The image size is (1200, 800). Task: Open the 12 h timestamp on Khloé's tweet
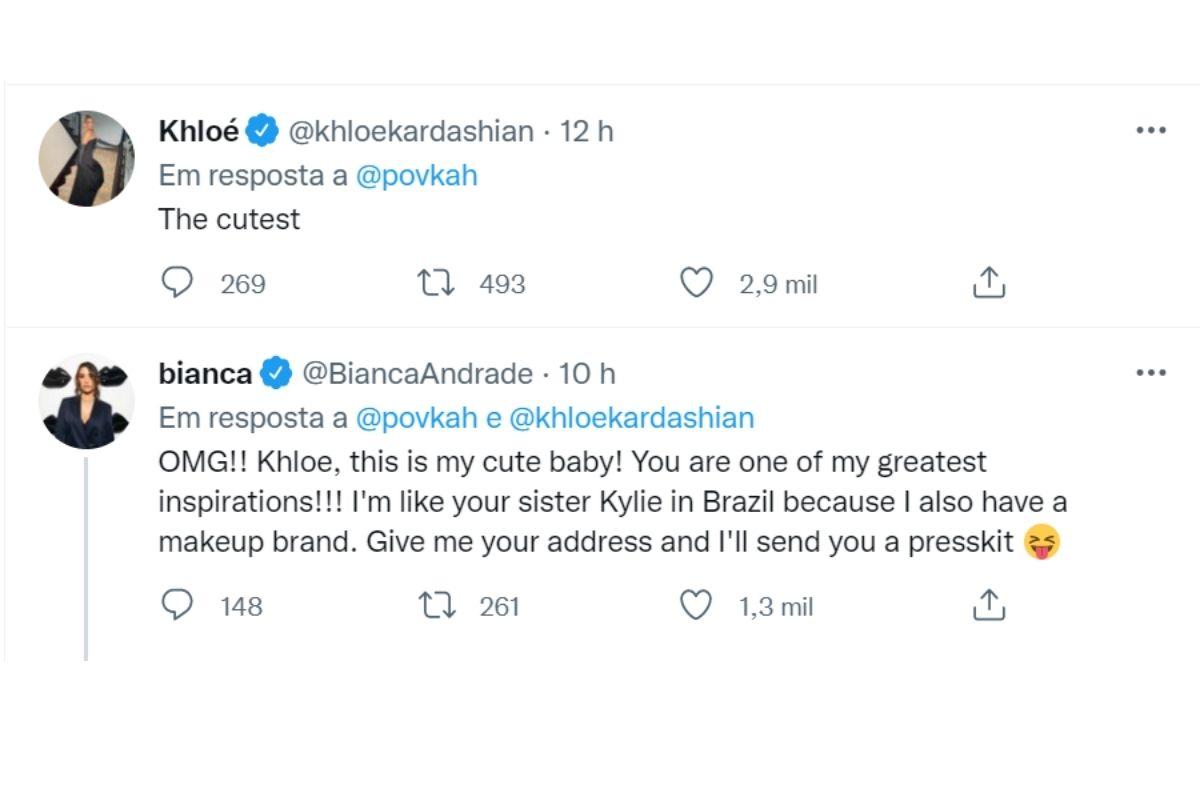[x=586, y=131]
